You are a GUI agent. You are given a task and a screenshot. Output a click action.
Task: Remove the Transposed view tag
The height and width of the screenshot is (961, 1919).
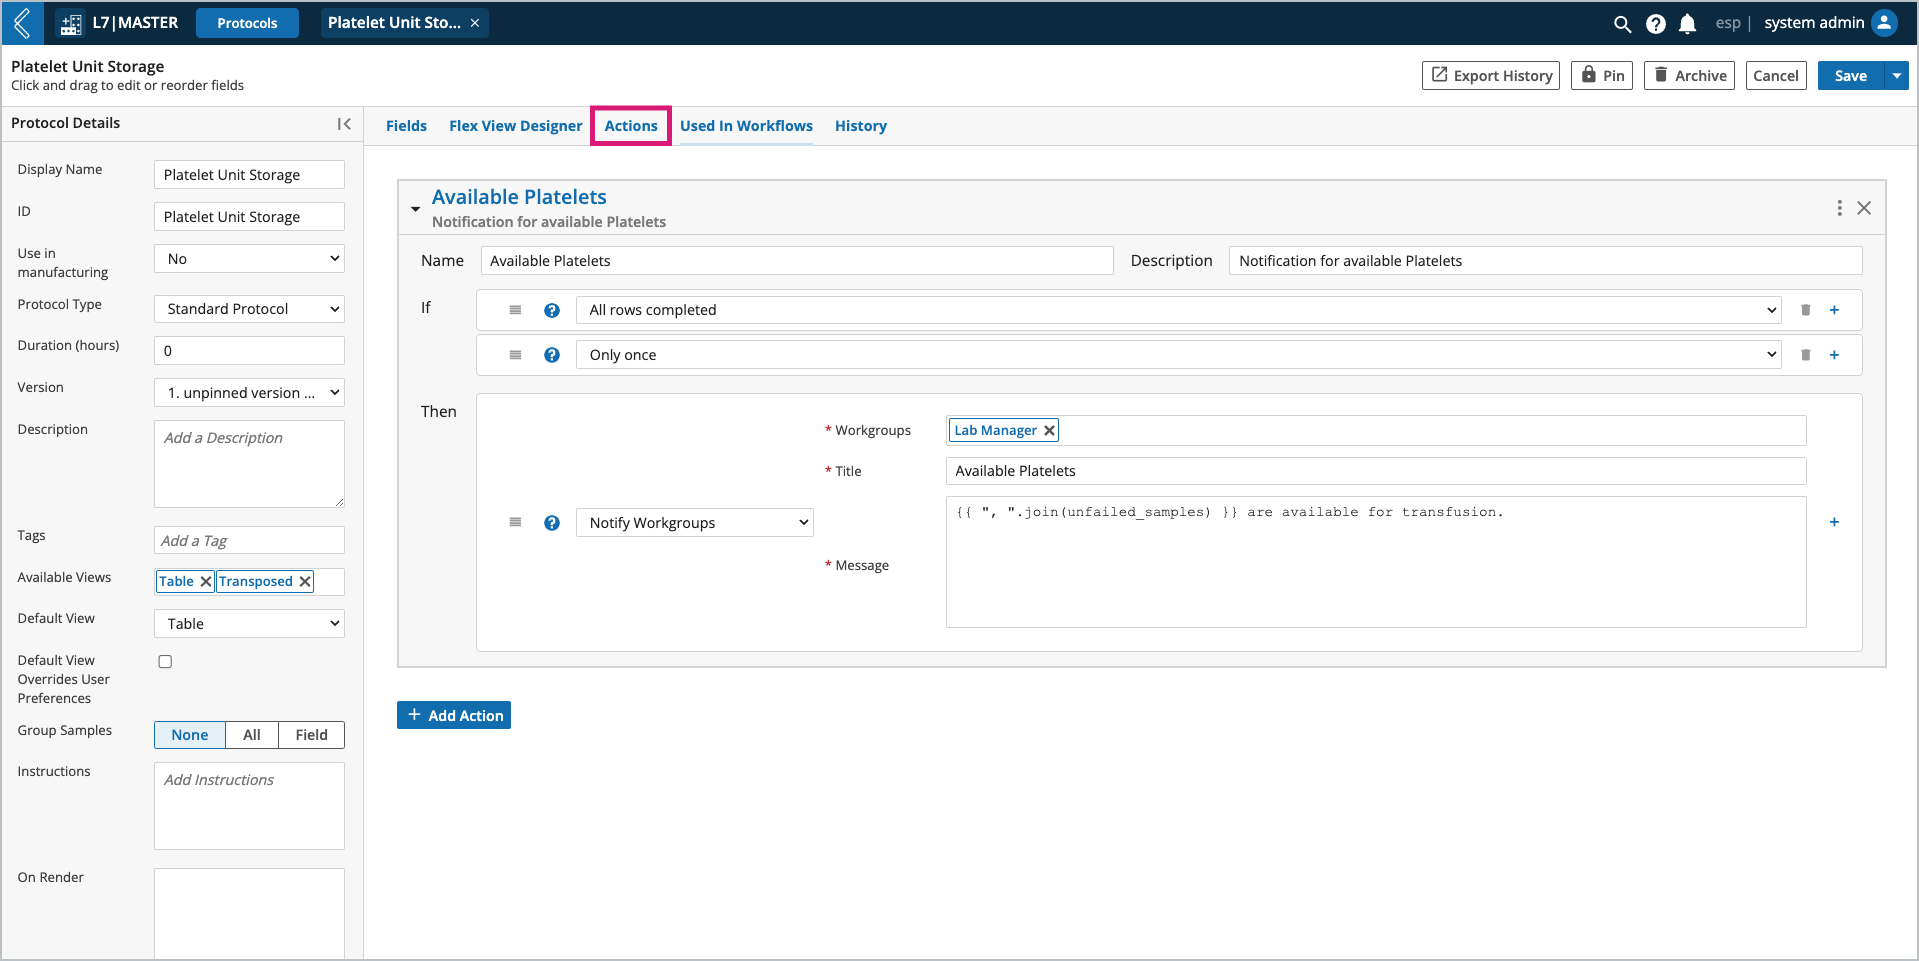click(305, 582)
